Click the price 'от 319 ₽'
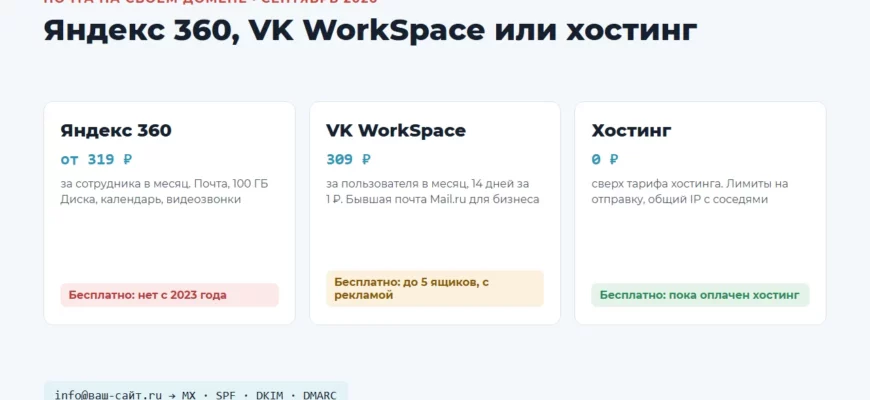 [97, 160]
